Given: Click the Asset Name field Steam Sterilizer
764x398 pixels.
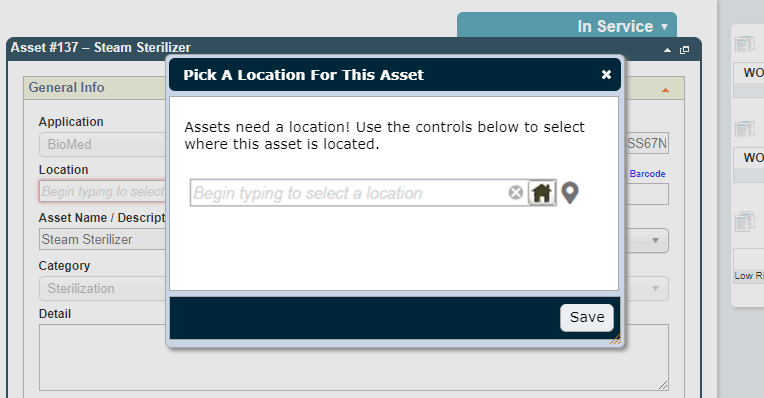Looking at the screenshot, I should coord(102,240).
